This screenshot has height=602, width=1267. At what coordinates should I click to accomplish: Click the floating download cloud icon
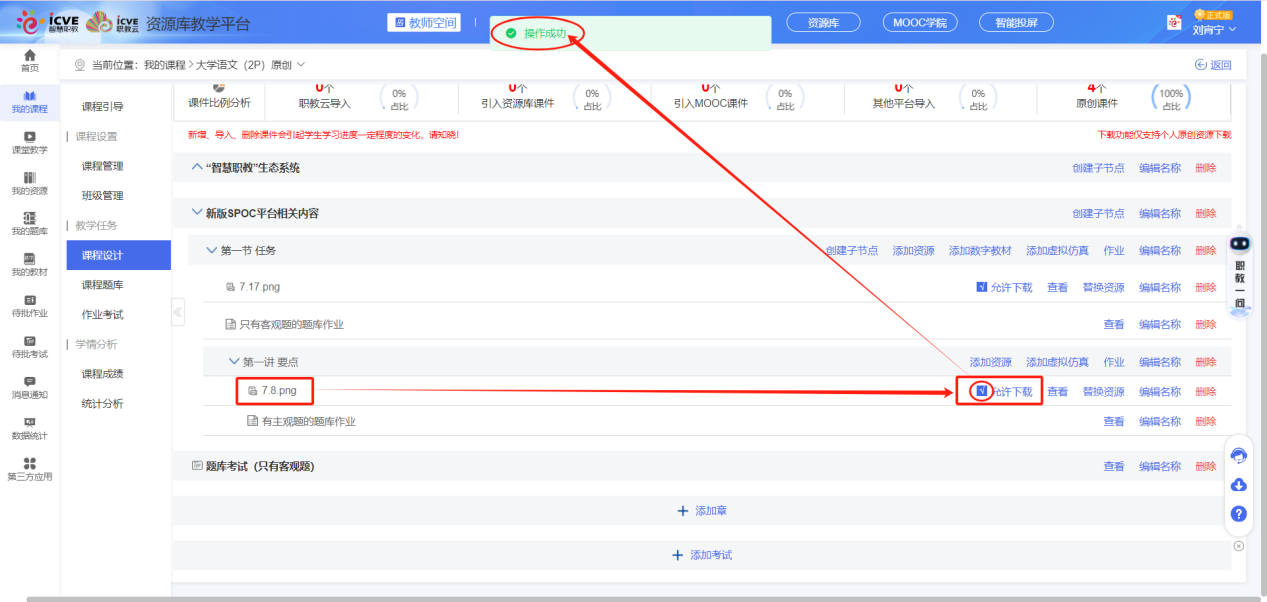tap(1238, 485)
